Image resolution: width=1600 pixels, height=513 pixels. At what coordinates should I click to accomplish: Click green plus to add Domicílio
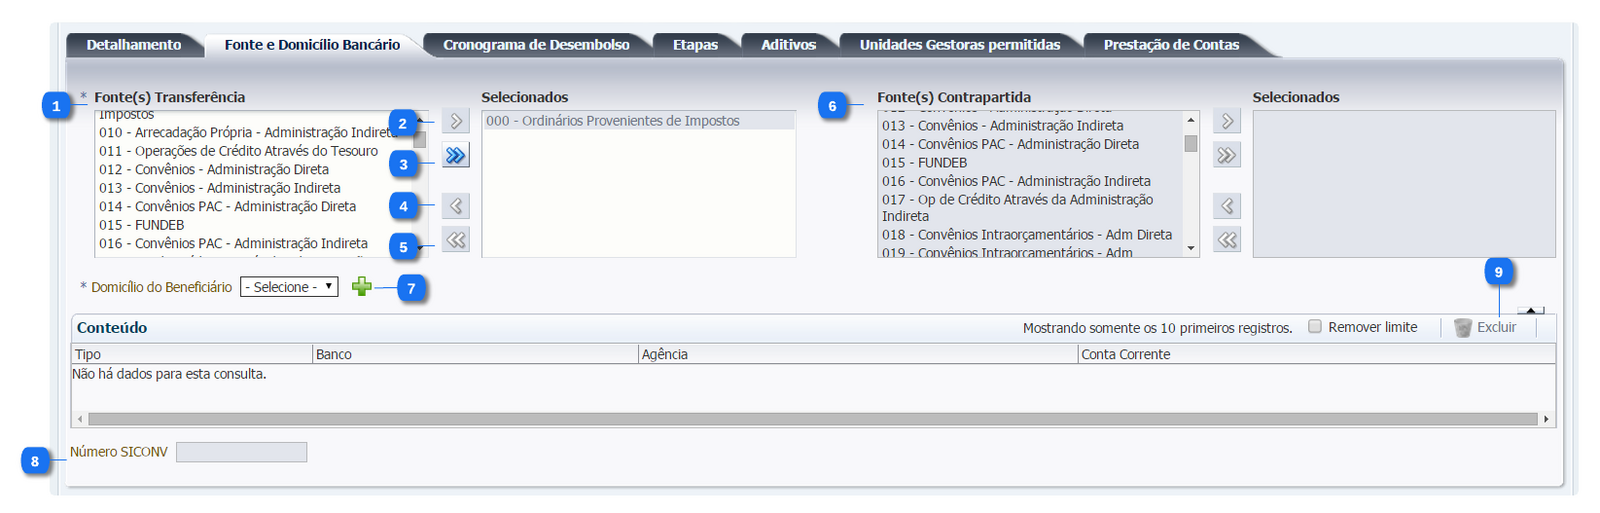[362, 287]
